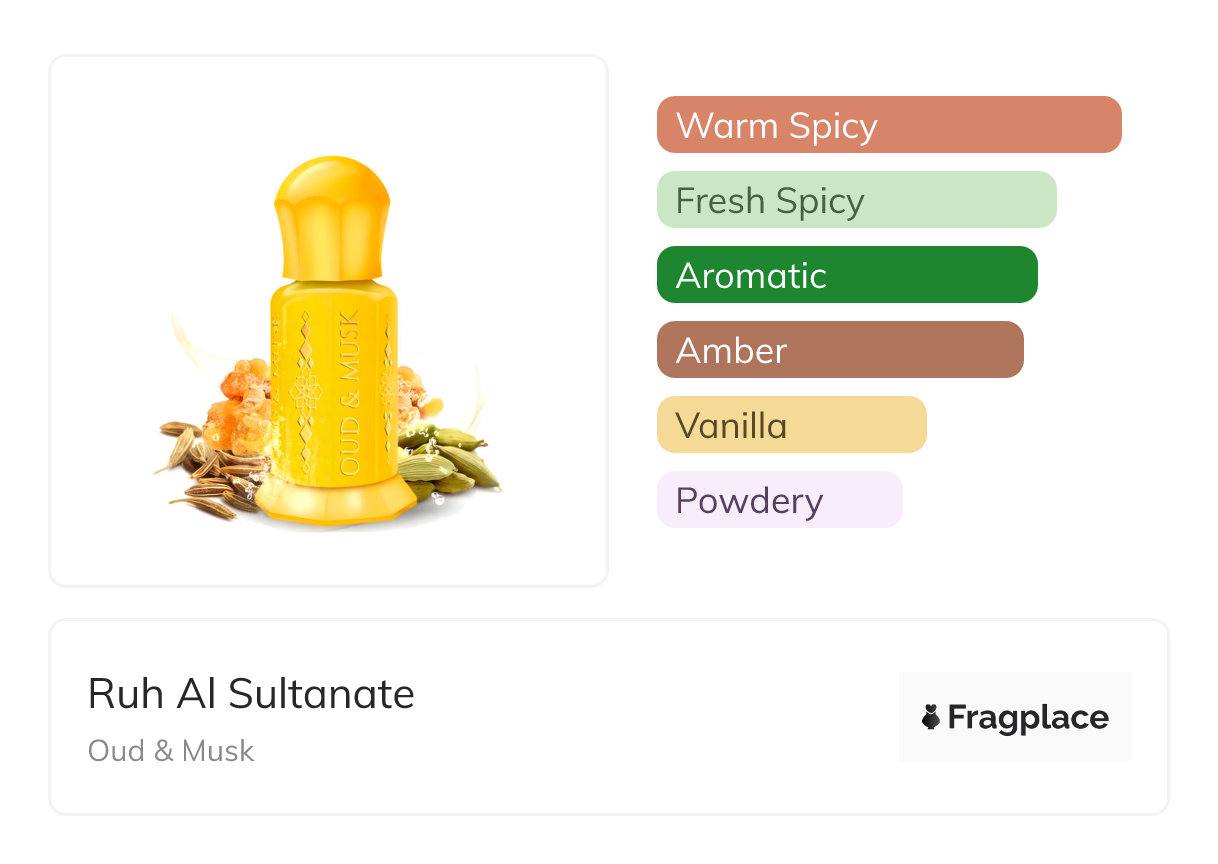Choose the Fresh Spicy accord bar
The width and height of the screenshot is (1218, 864).
[856, 200]
